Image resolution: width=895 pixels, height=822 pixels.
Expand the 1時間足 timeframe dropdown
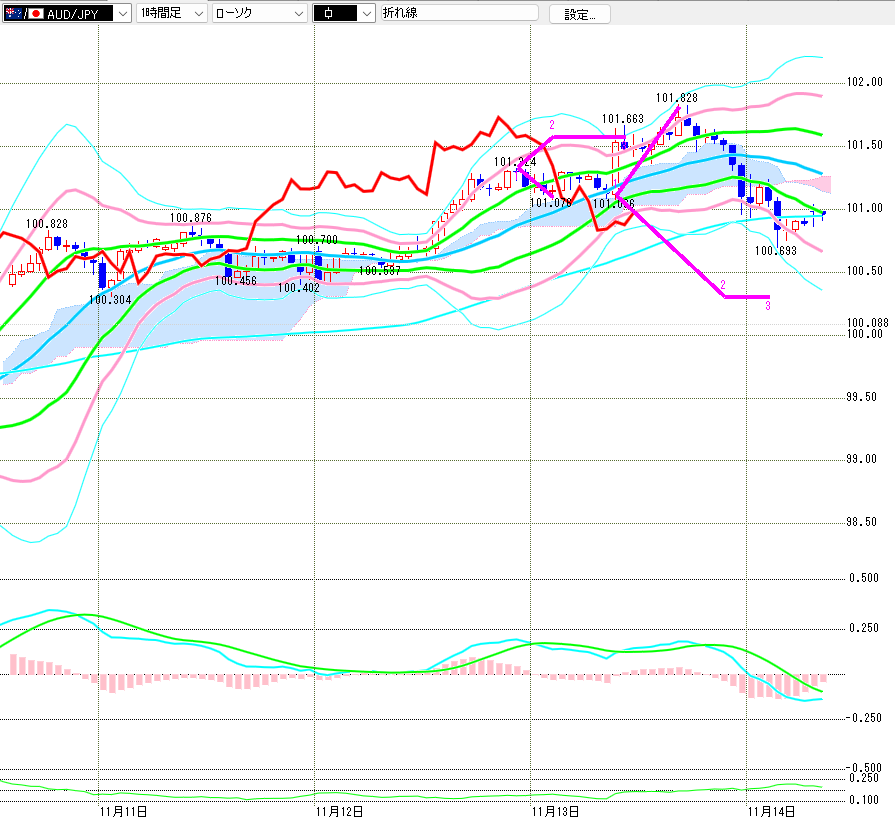pyautogui.click(x=196, y=14)
